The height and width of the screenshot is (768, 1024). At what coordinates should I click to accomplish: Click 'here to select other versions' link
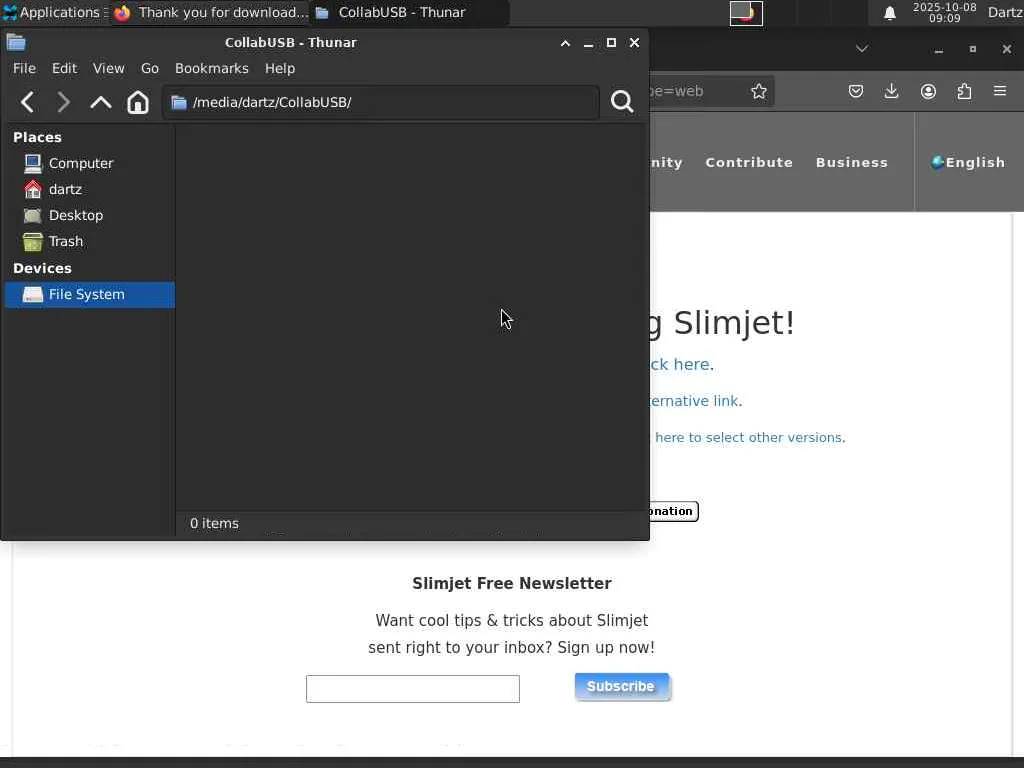750,438
